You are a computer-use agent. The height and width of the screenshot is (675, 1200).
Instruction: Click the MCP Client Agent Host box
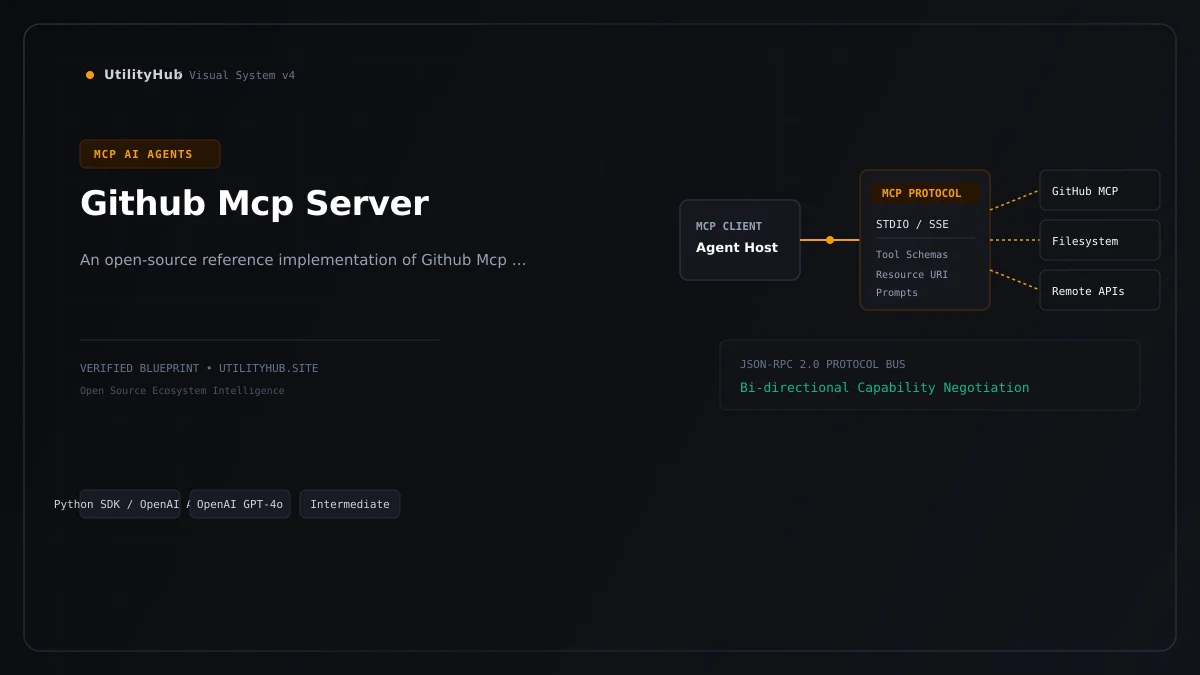pyautogui.click(x=740, y=240)
